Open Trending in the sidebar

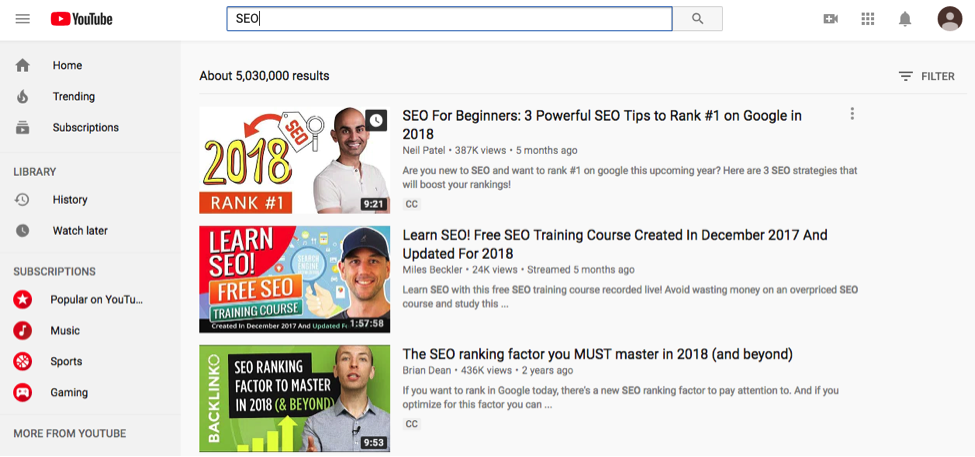pyautogui.click(x=90, y=96)
